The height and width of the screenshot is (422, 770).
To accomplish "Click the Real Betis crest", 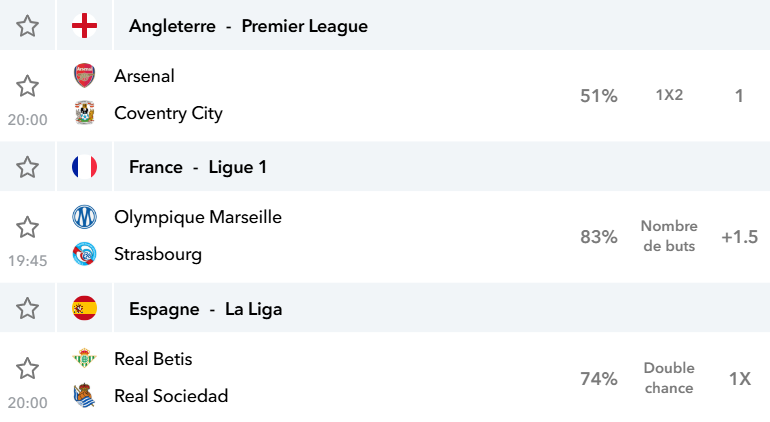I will [84, 358].
